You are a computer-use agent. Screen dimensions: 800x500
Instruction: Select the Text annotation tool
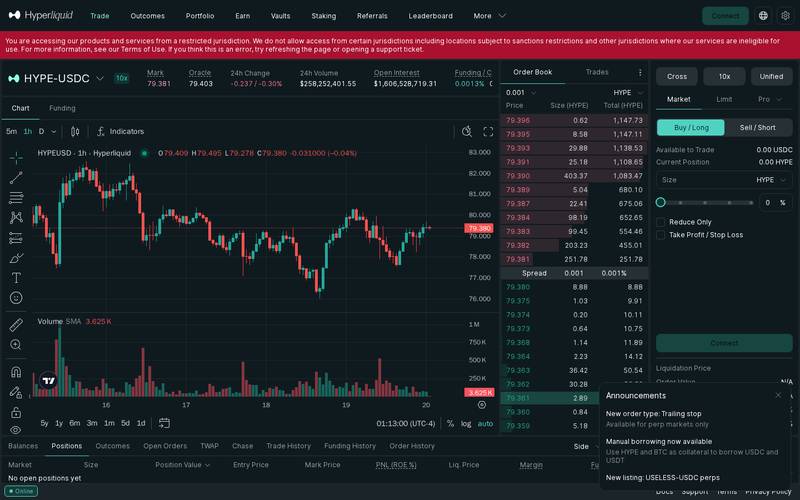[16, 278]
